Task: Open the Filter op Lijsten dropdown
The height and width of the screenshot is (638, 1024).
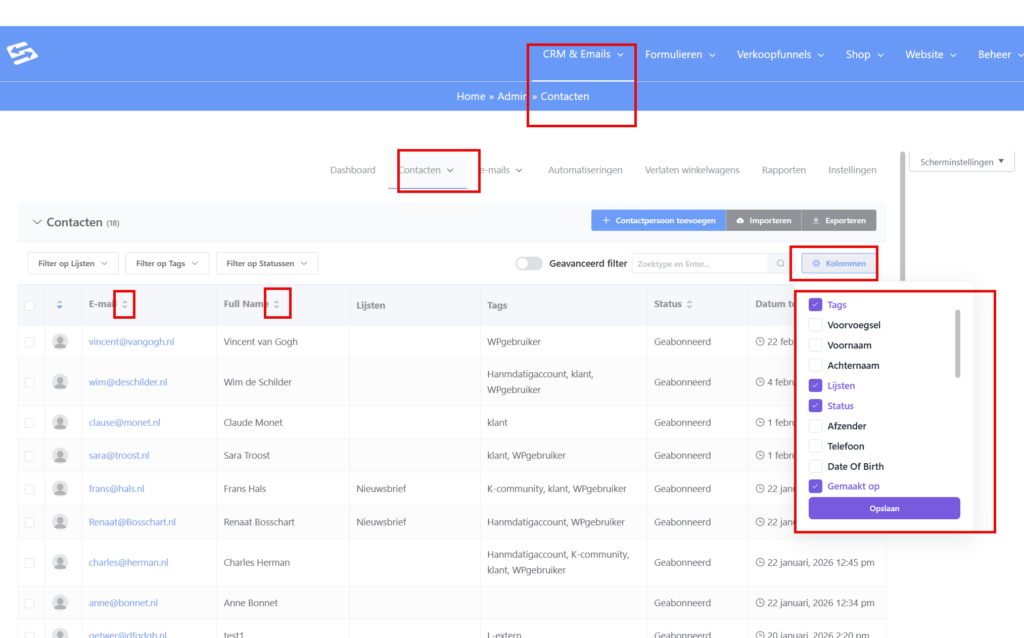Action: (x=72, y=263)
